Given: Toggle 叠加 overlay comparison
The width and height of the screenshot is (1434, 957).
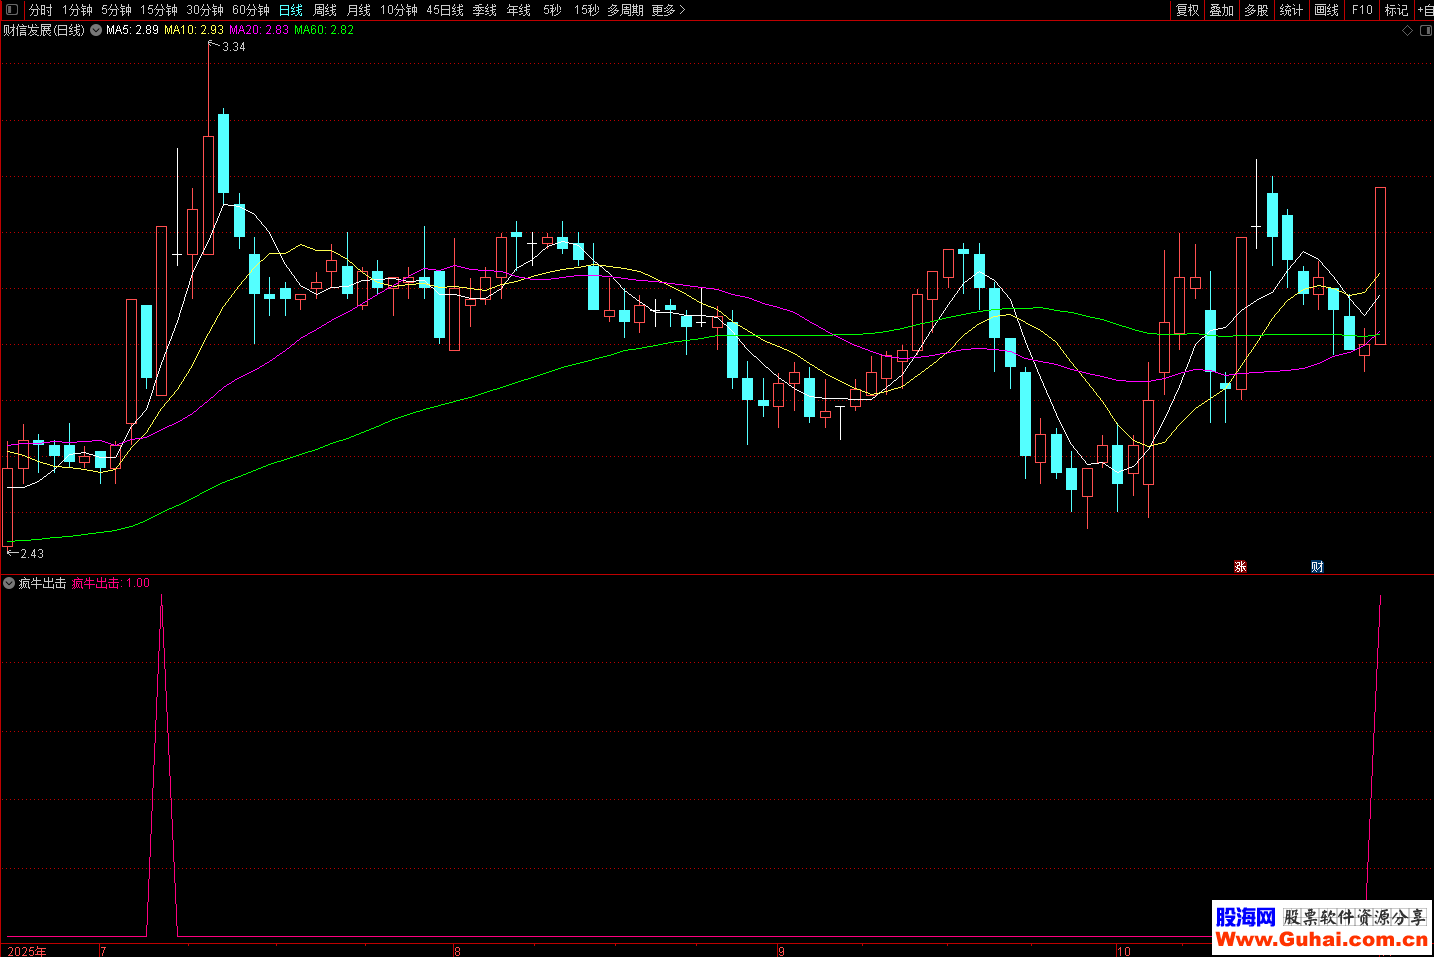Looking at the screenshot, I should pos(1221,10).
